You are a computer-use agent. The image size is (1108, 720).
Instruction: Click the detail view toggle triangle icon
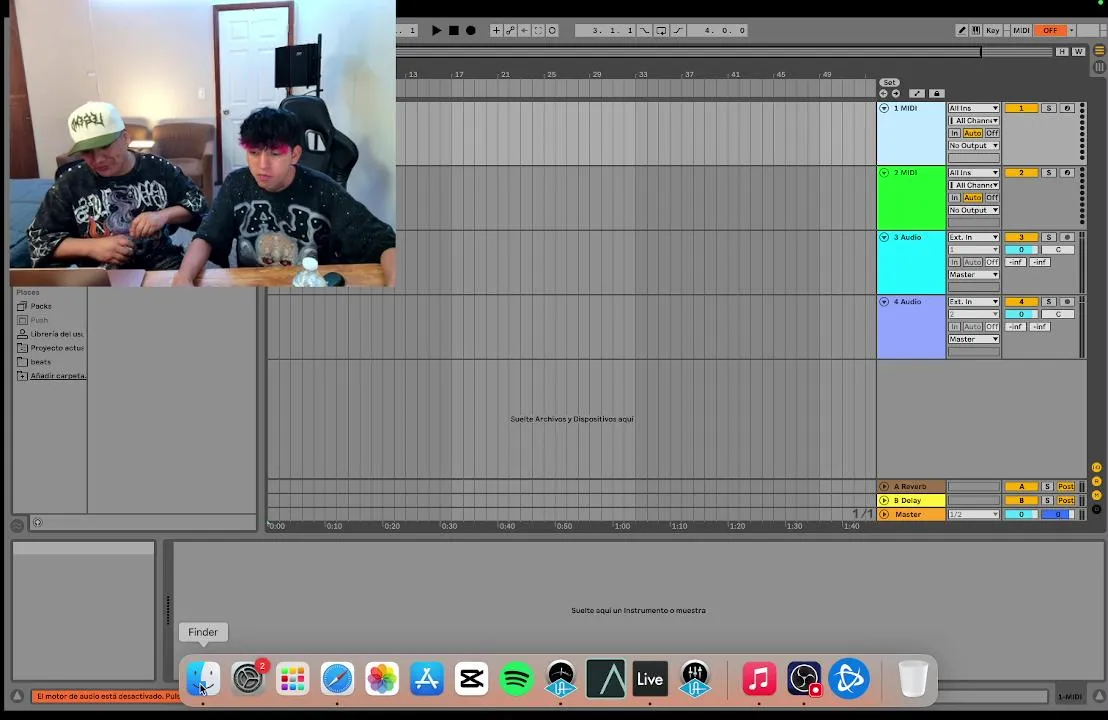(1099, 697)
